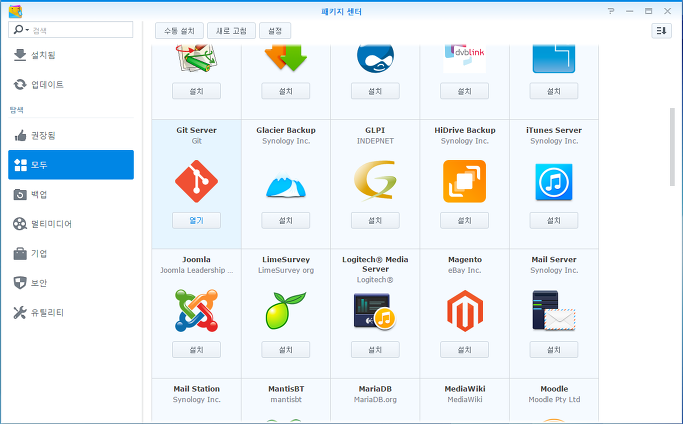Click the MantisBT package title
This screenshot has height=424, width=683.
click(x=286, y=389)
